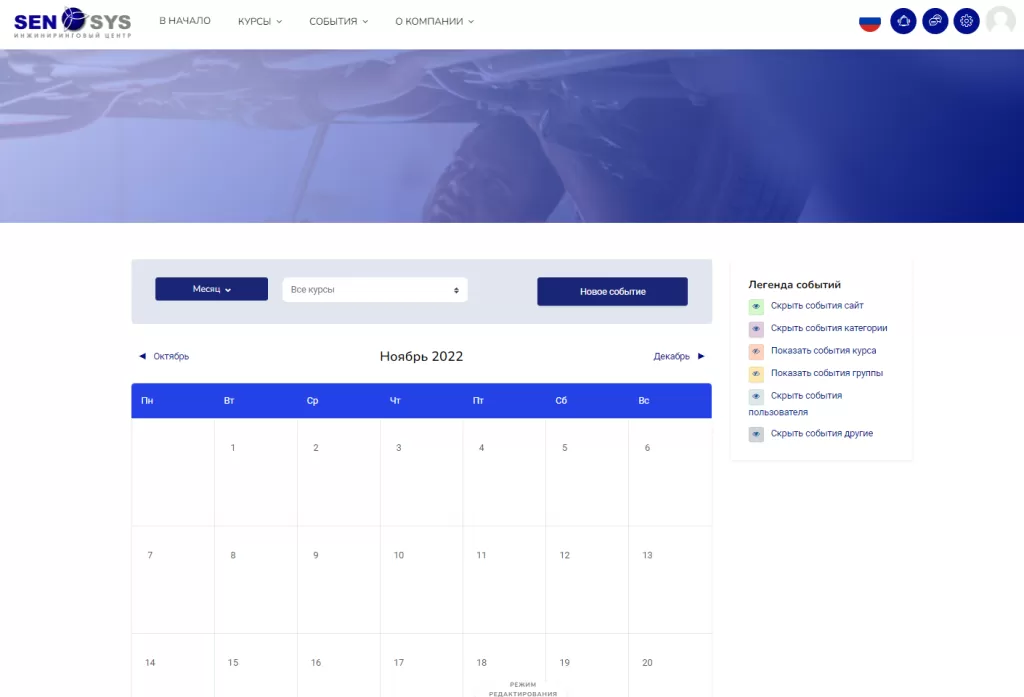The image size is (1024, 697).
Task: Select day 8 in the calendar
Action: pyautogui.click(x=232, y=555)
